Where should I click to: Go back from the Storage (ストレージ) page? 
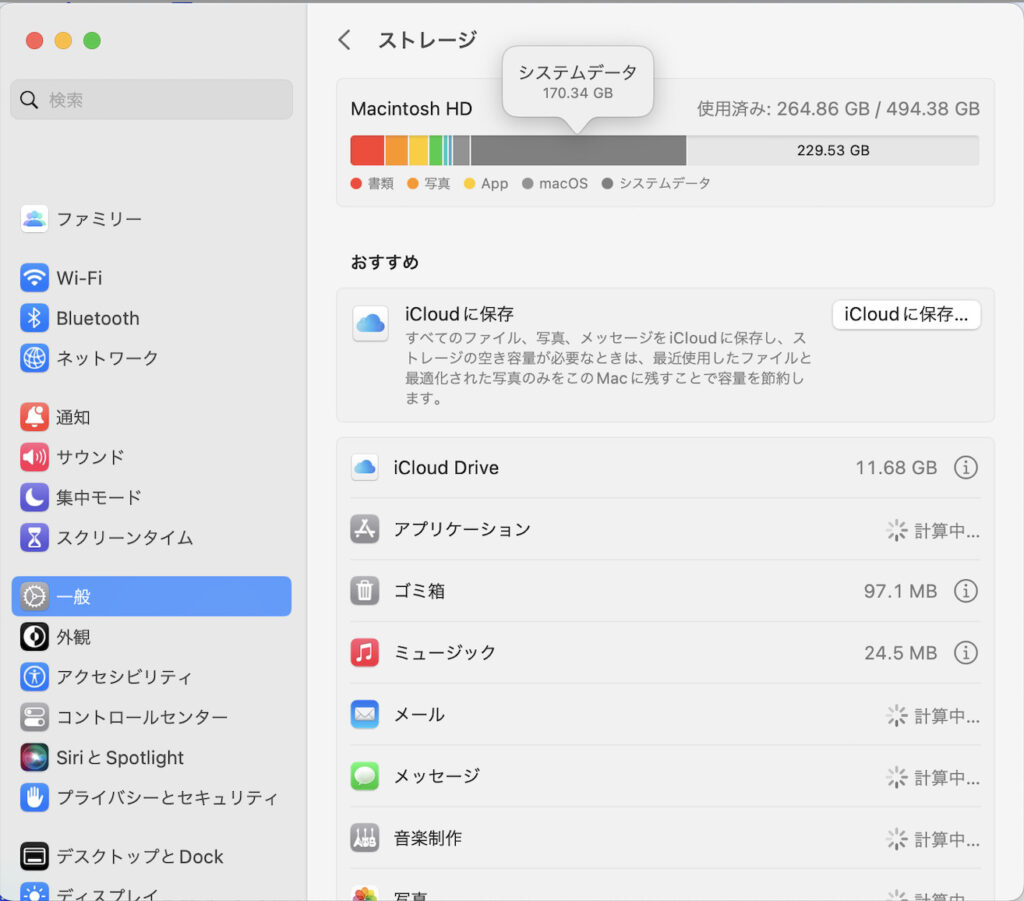[x=345, y=40]
